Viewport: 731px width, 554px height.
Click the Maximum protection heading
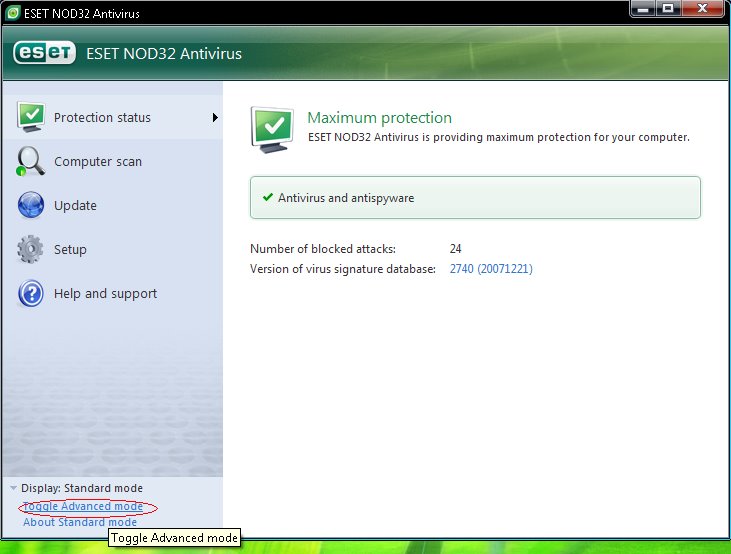(379, 118)
